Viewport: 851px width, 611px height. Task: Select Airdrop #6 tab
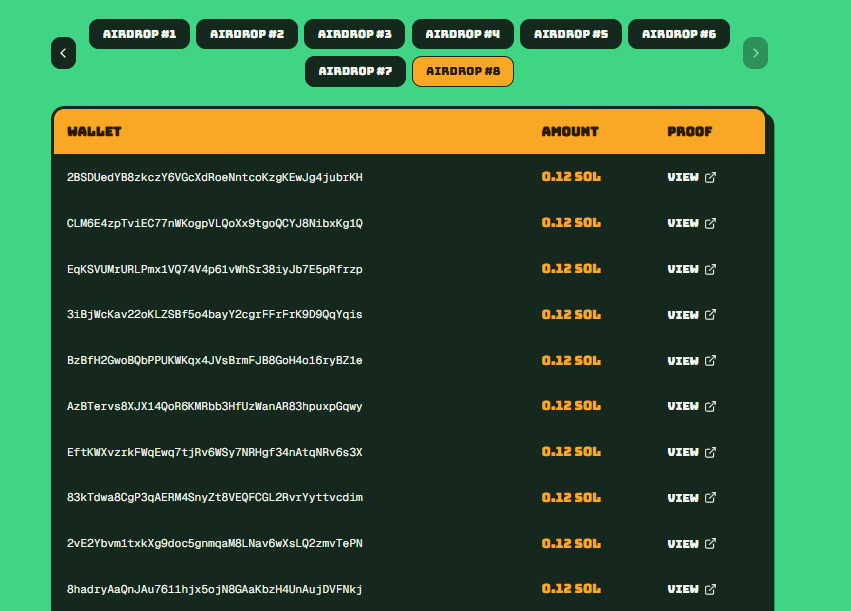pos(679,34)
